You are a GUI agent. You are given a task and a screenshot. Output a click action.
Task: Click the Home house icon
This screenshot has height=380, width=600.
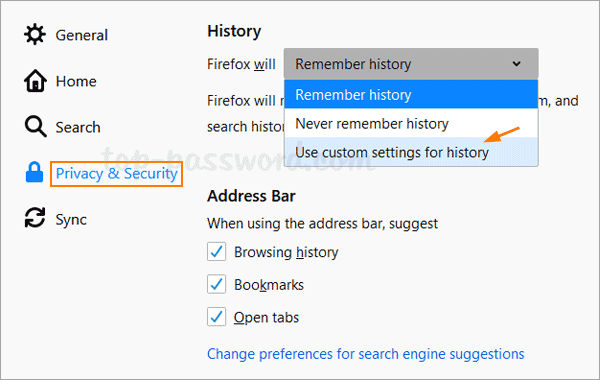coord(35,81)
